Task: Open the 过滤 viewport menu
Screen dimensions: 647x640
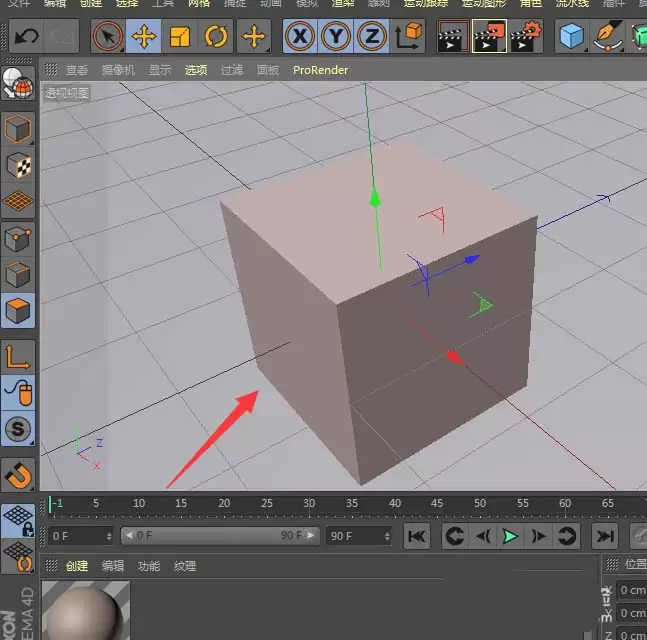Action: (232, 70)
